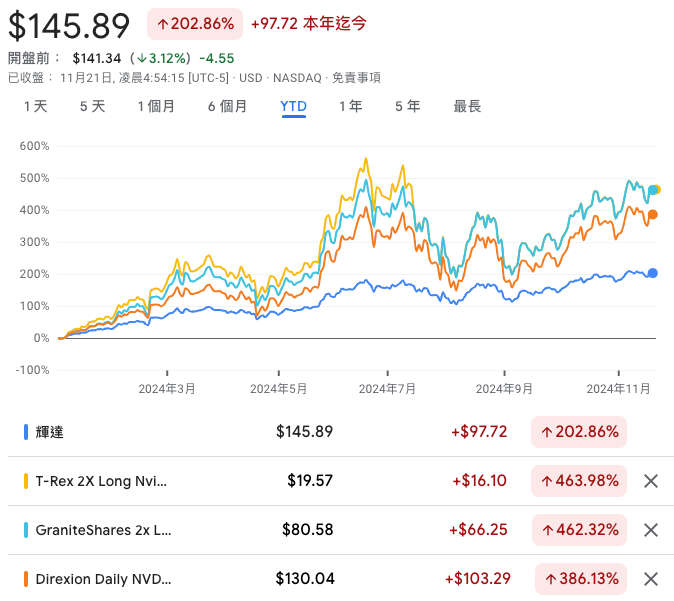674x601 pixels.
Task: Click the 202.86% badge in 輝達 row
Action: click(579, 432)
